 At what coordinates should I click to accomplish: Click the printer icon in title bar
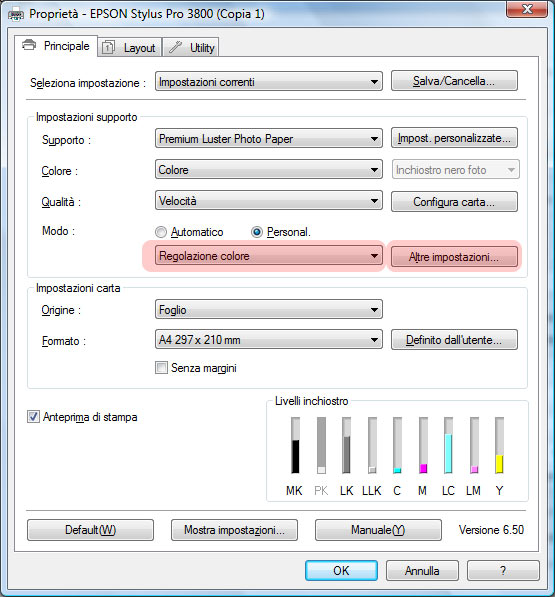tap(16, 15)
